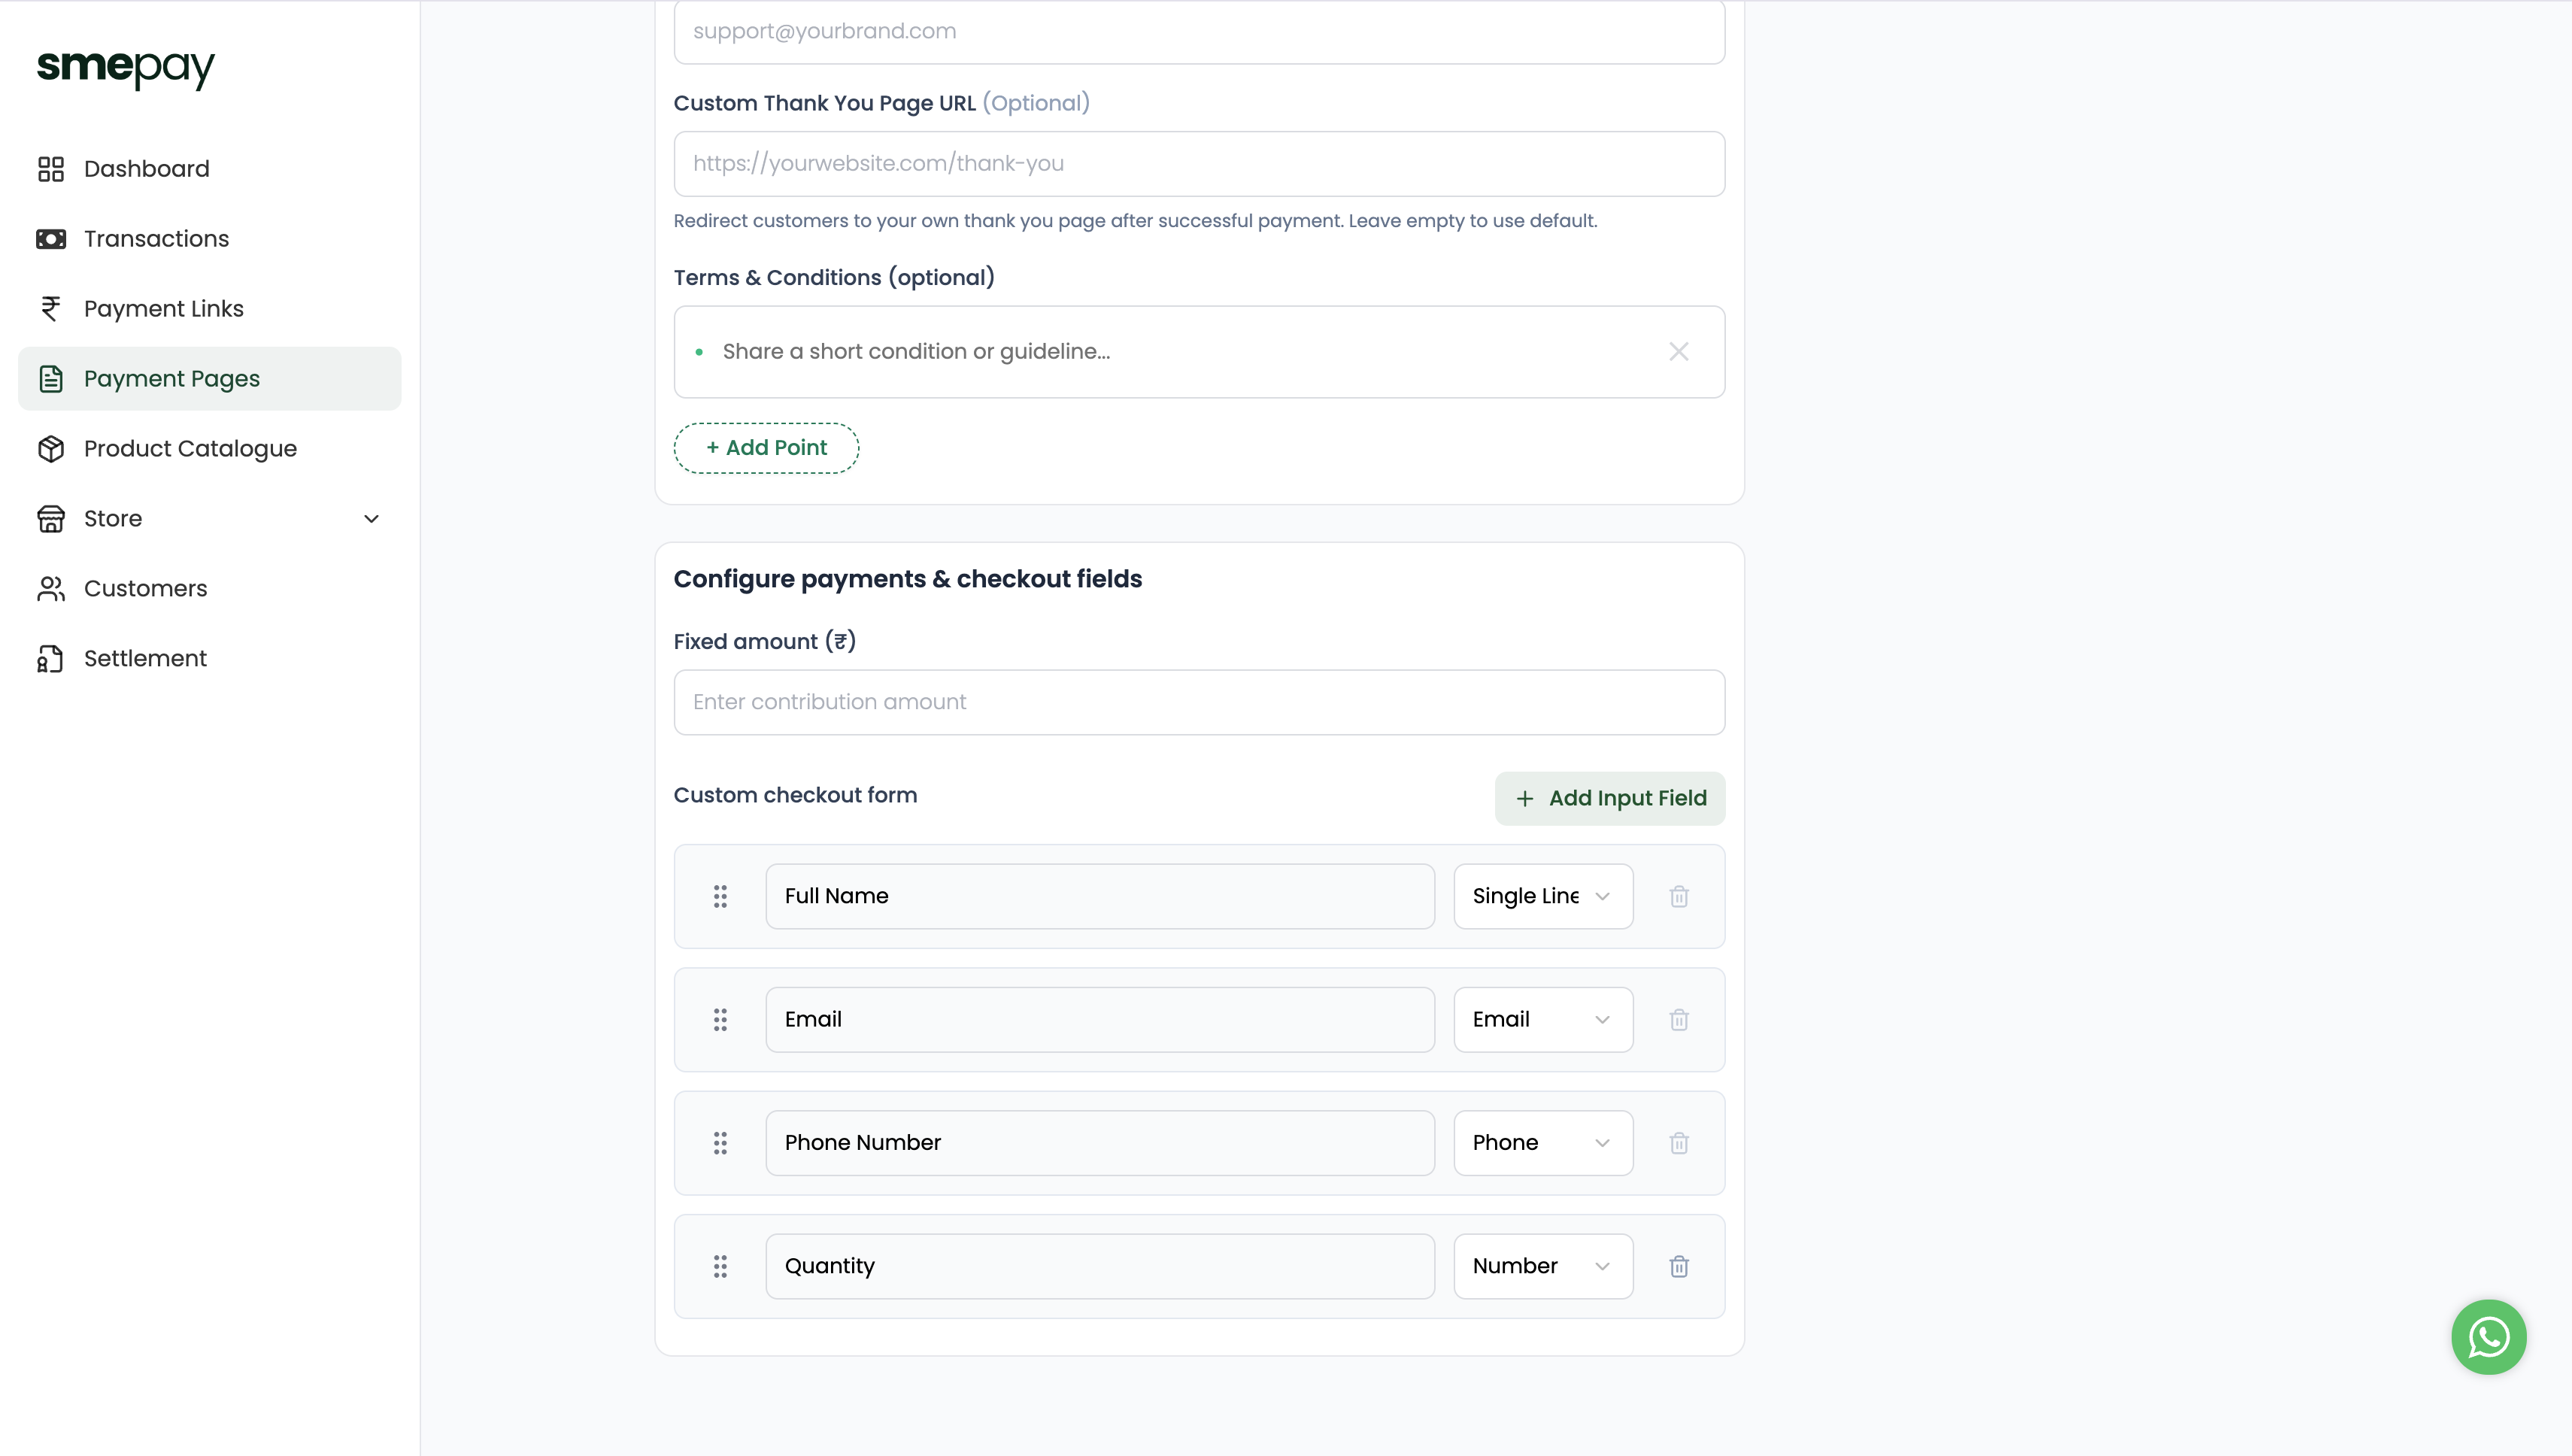Open Number field type dropdown
The height and width of the screenshot is (1456, 2572).
click(1543, 1267)
